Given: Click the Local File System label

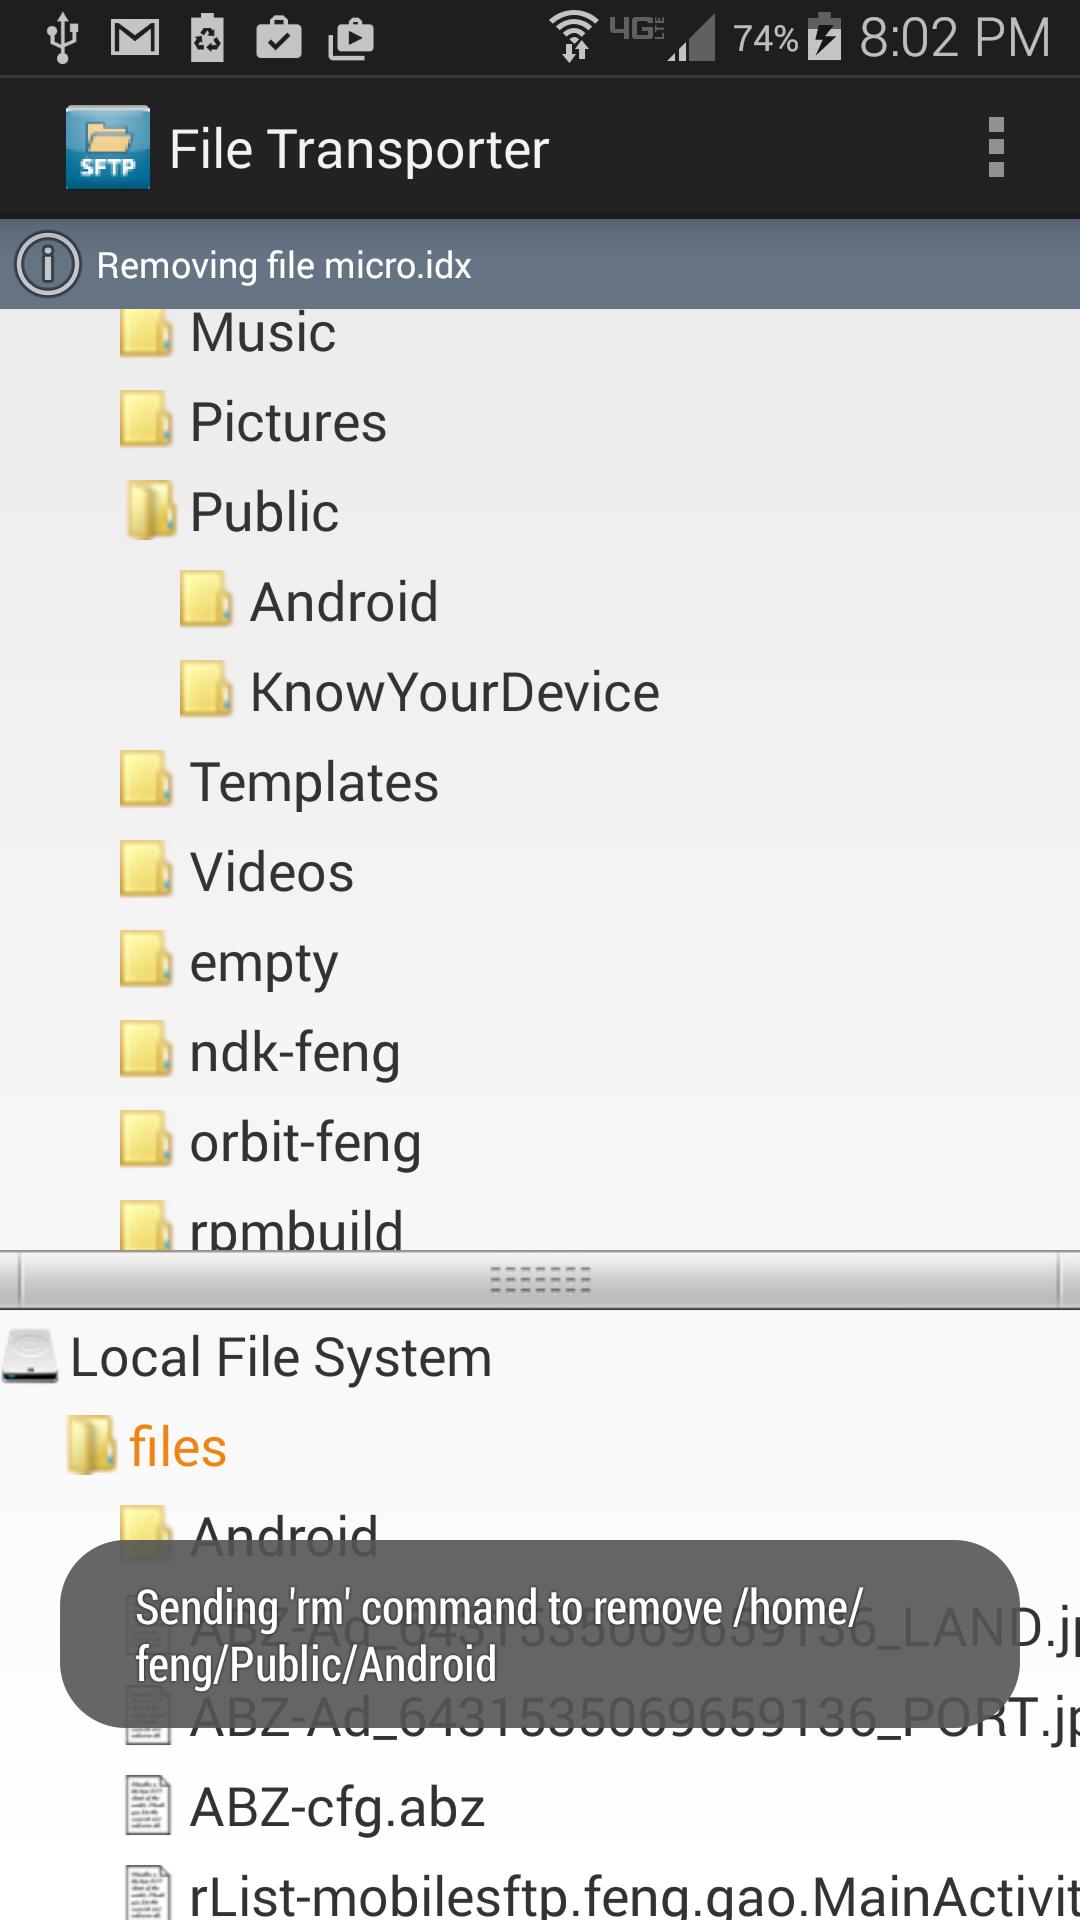Looking at the screenshot, I should 281,1358.
